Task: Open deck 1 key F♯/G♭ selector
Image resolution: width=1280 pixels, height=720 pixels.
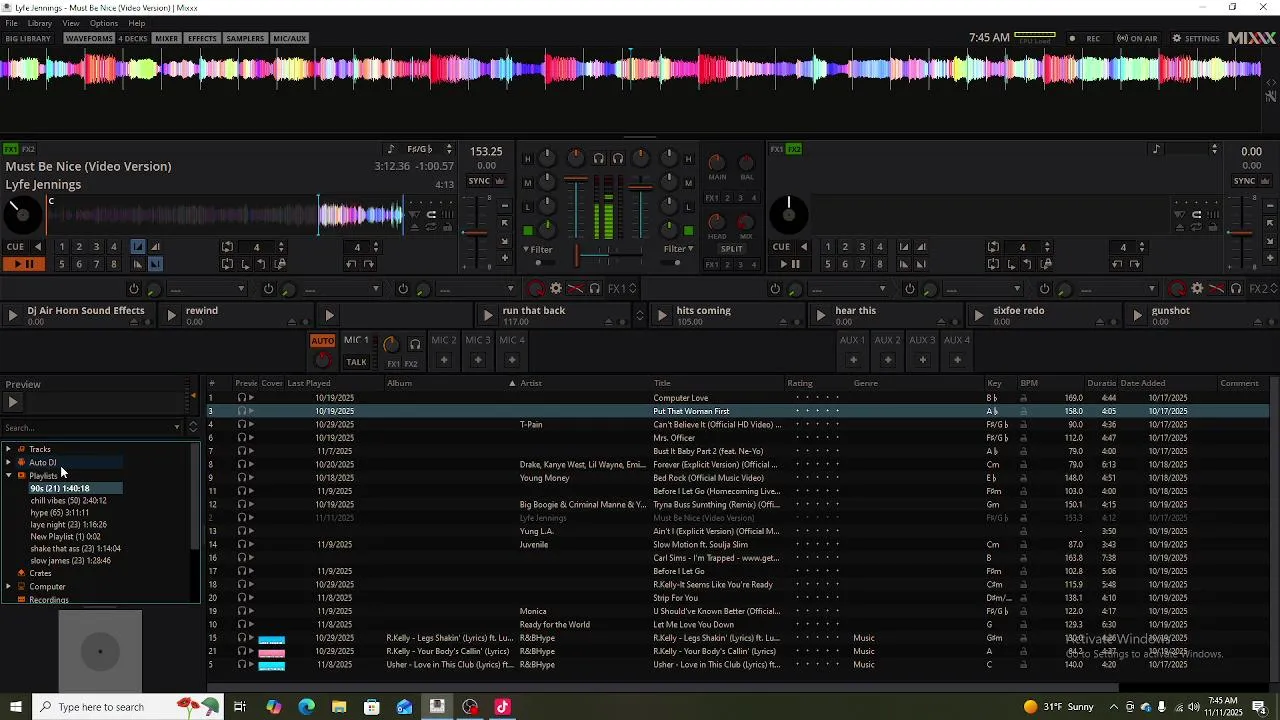Action: [419, 149]
